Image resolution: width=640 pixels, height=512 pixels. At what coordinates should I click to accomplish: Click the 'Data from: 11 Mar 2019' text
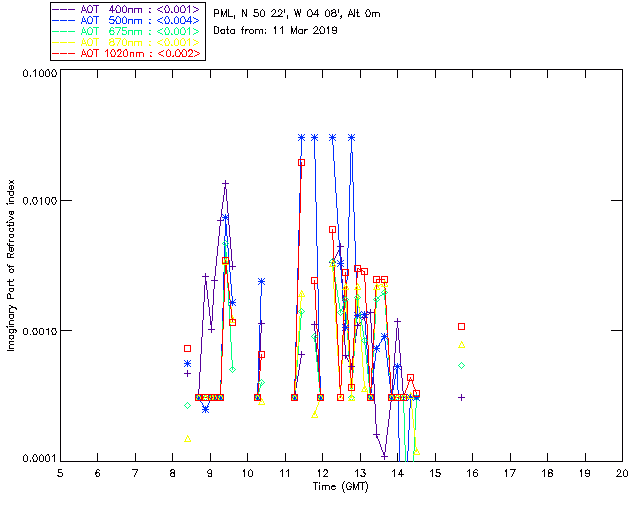276,31
